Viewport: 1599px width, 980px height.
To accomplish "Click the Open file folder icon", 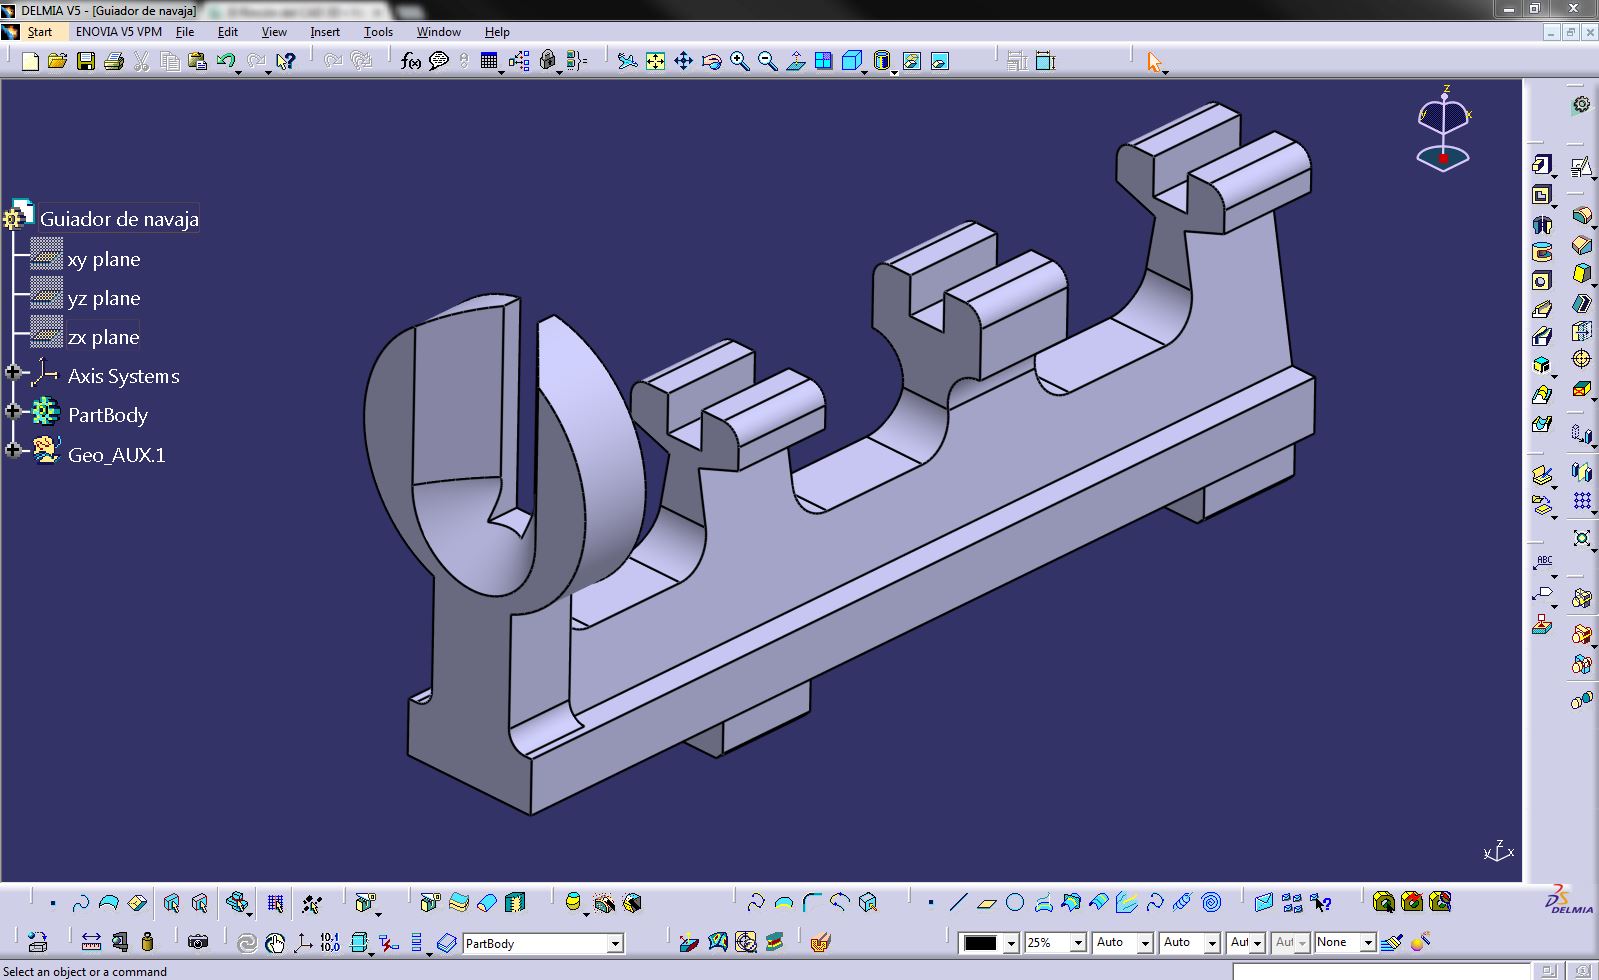I will point(57,61).
